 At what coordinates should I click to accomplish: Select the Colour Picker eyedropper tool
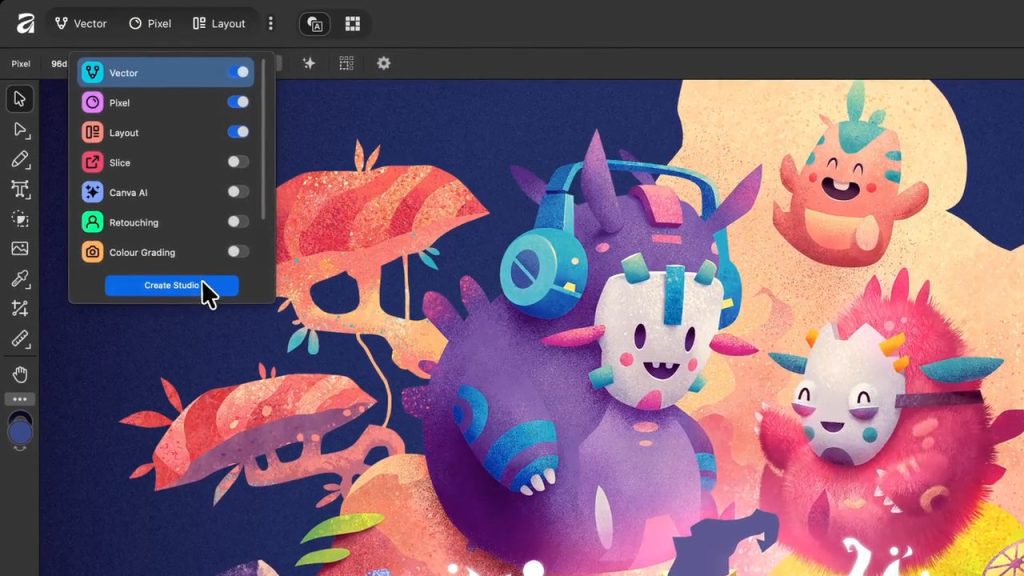coord(19,279)
